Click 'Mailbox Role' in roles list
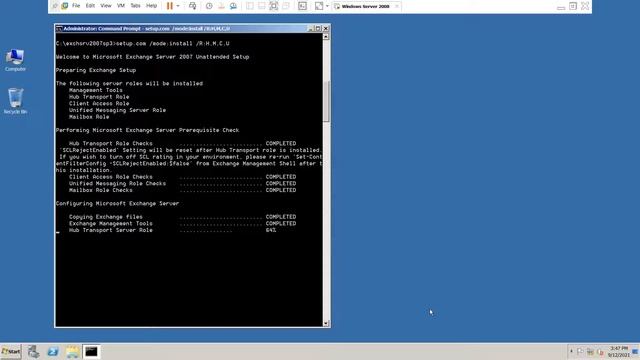This screenshot has width=640, height=360. click(89, 117)
